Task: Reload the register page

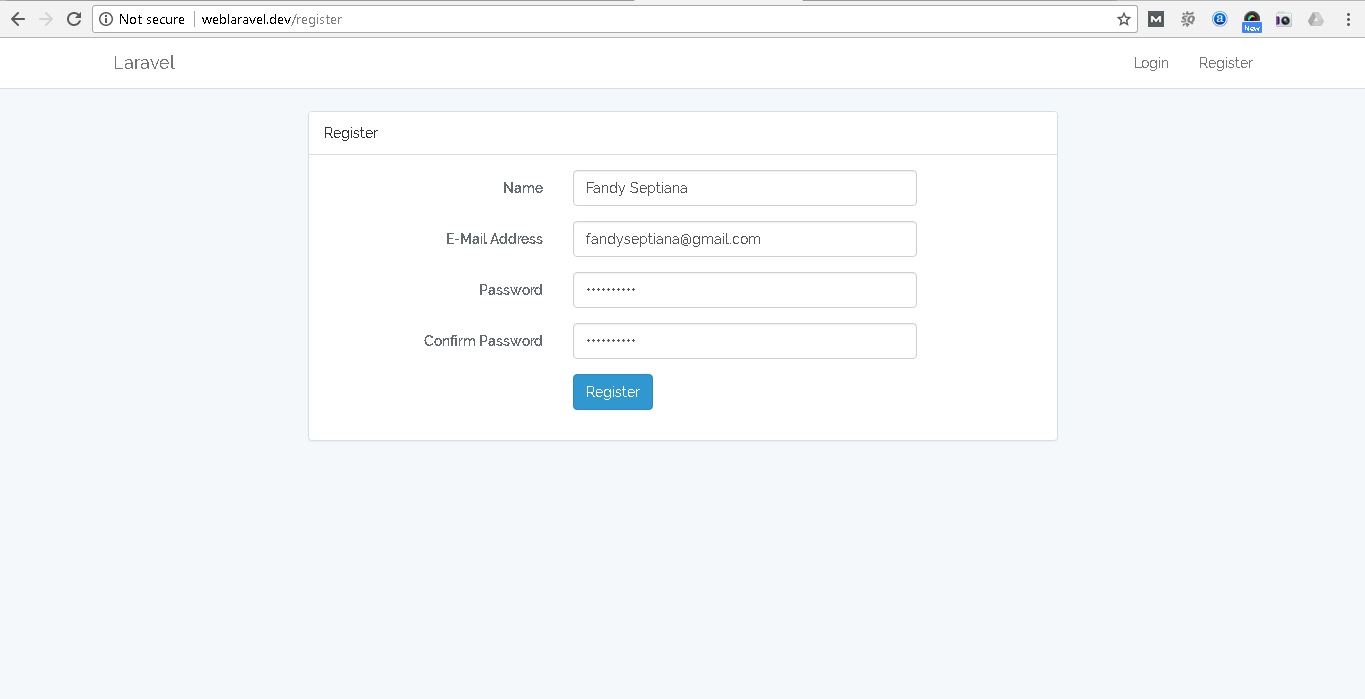Action: point(73,18)
